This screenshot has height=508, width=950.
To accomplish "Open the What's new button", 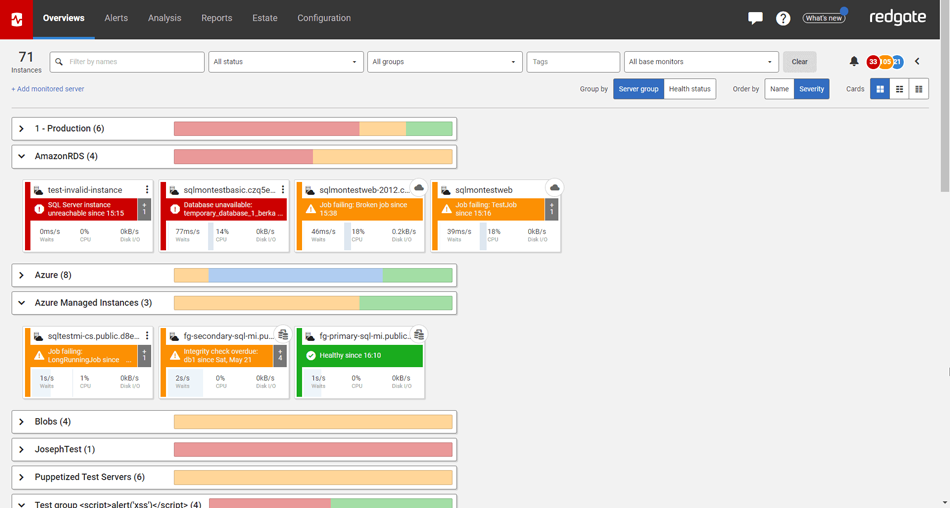I will point(823,18).
